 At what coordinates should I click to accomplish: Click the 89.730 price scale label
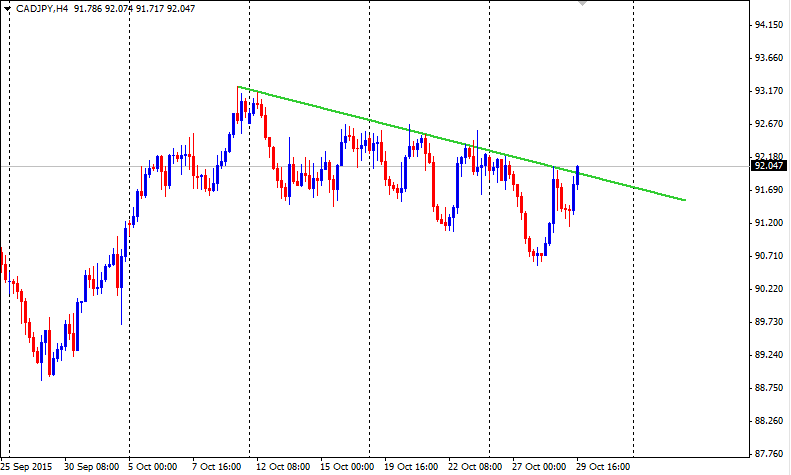[x=769, y=322]
